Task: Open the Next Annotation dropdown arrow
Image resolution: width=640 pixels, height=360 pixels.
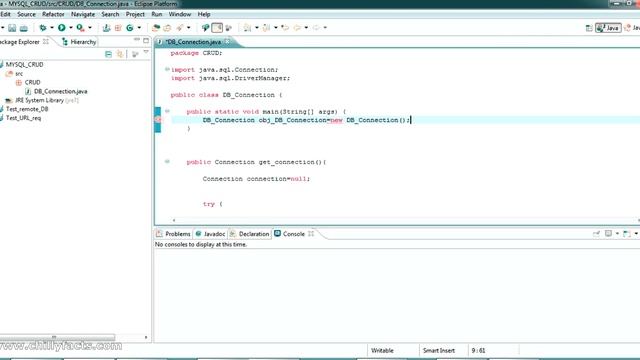Action: tap(257, 28)
